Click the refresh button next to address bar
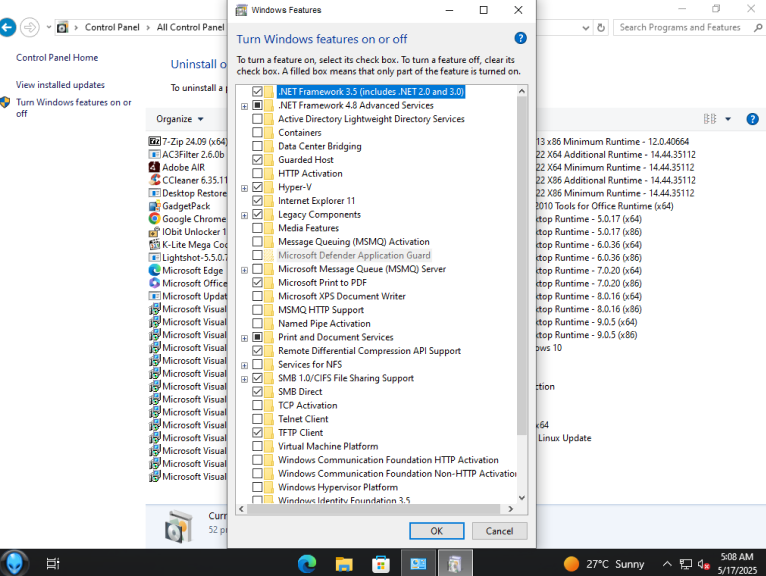Image resolution: width=766 pixels, height=576 pixels. [601, 27]
